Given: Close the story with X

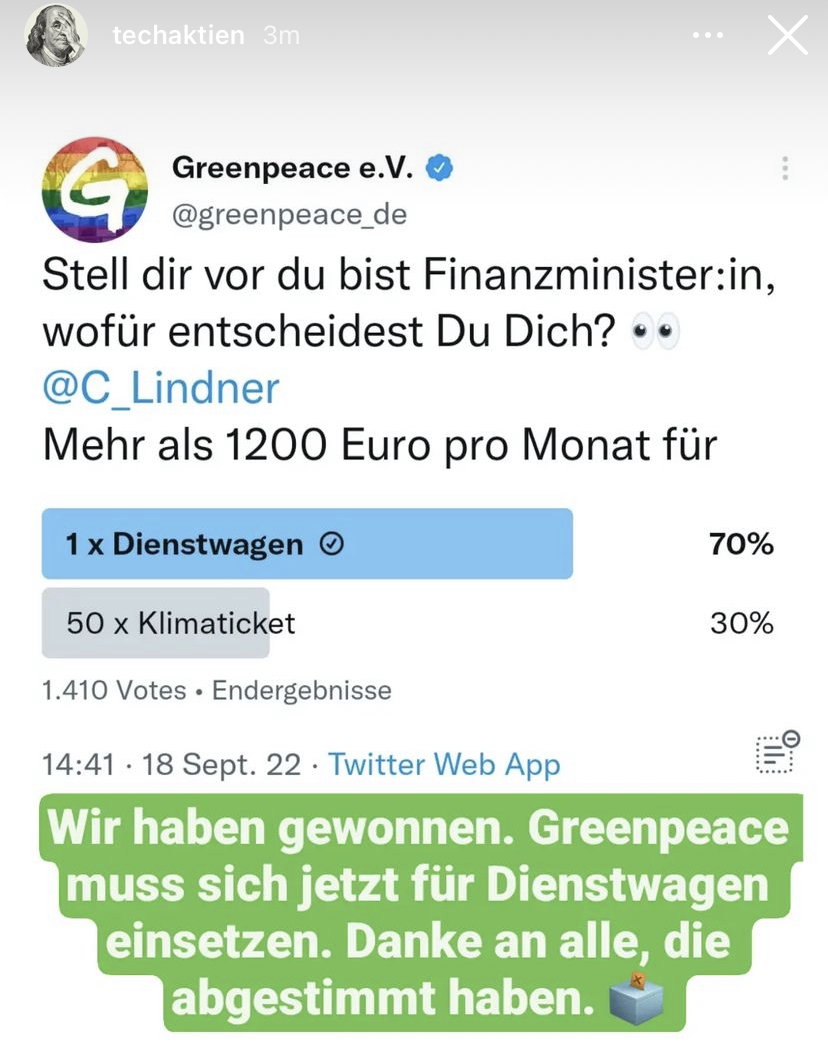Looking at the screenshot, I should click(x=787, y=35).
